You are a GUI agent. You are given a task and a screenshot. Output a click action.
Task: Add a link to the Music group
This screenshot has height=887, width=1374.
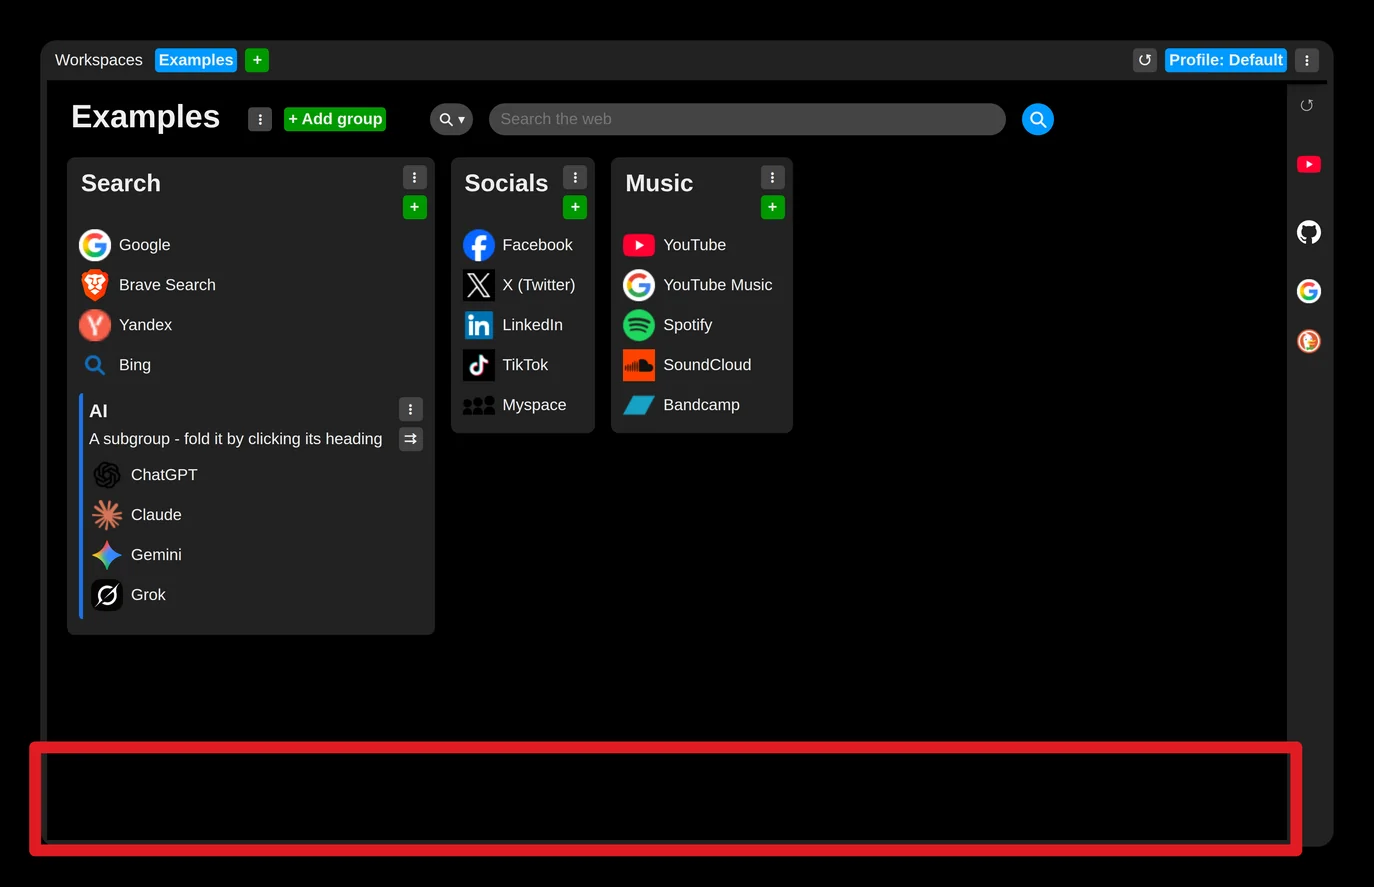[x=773, y=207]
